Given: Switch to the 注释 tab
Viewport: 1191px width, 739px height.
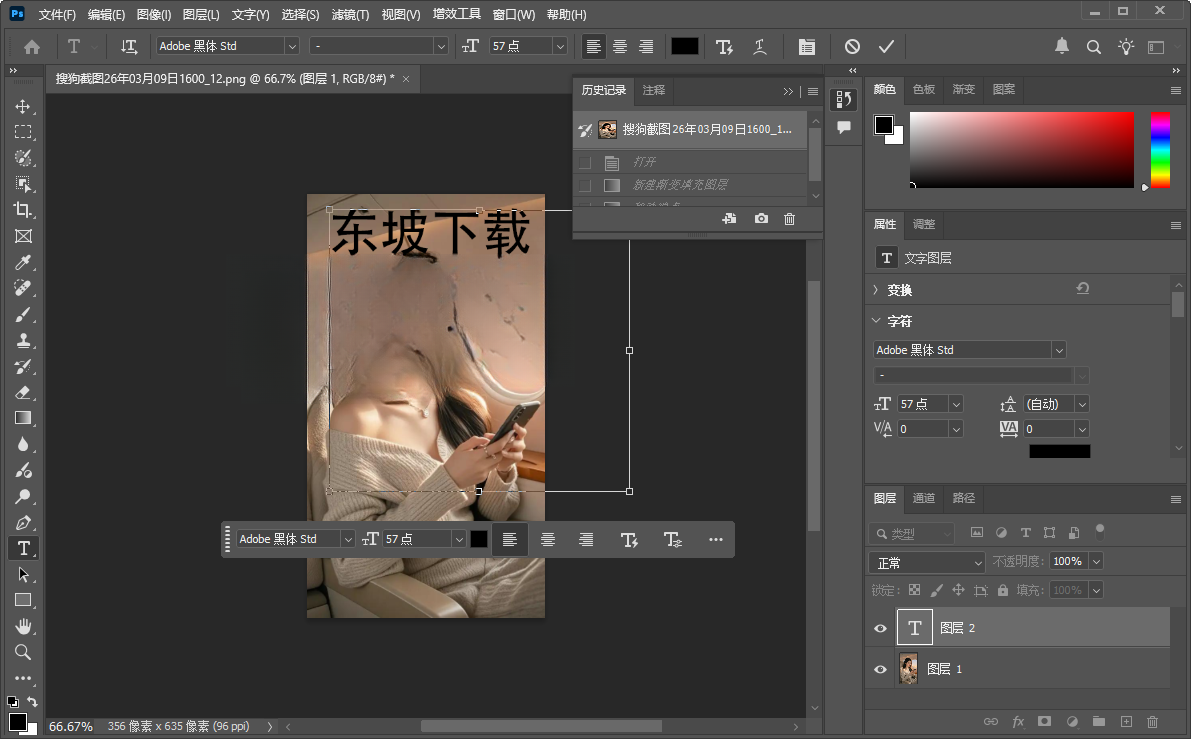Looking at the screenshot, I should coord(653,90).
